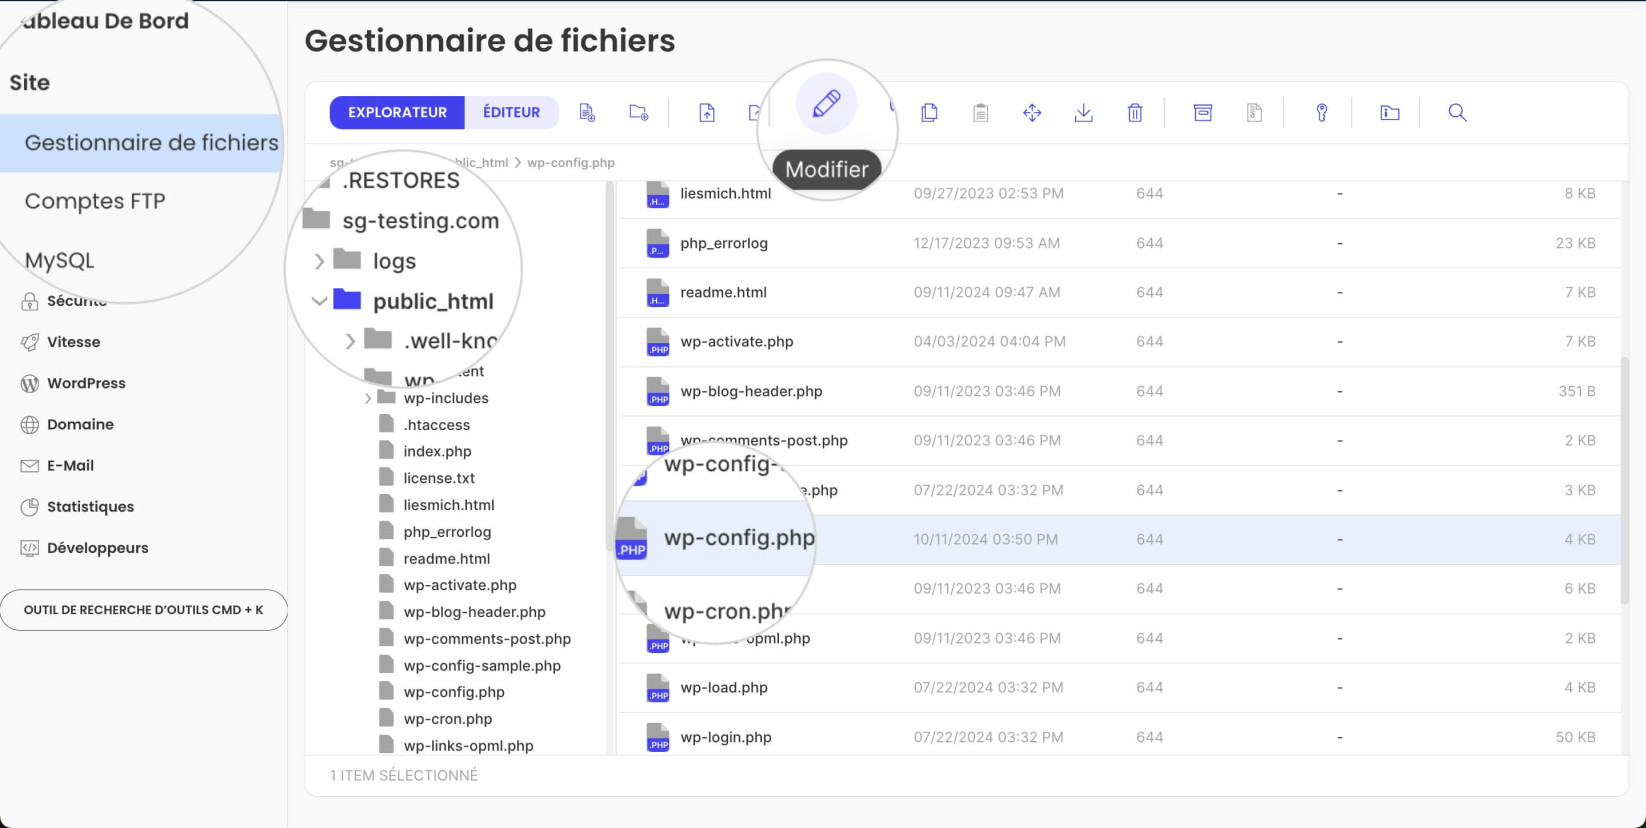Viewport: 1646px width, 828px height.
Task: Collapse the public_html folder chevron
Action: point(319,301)
